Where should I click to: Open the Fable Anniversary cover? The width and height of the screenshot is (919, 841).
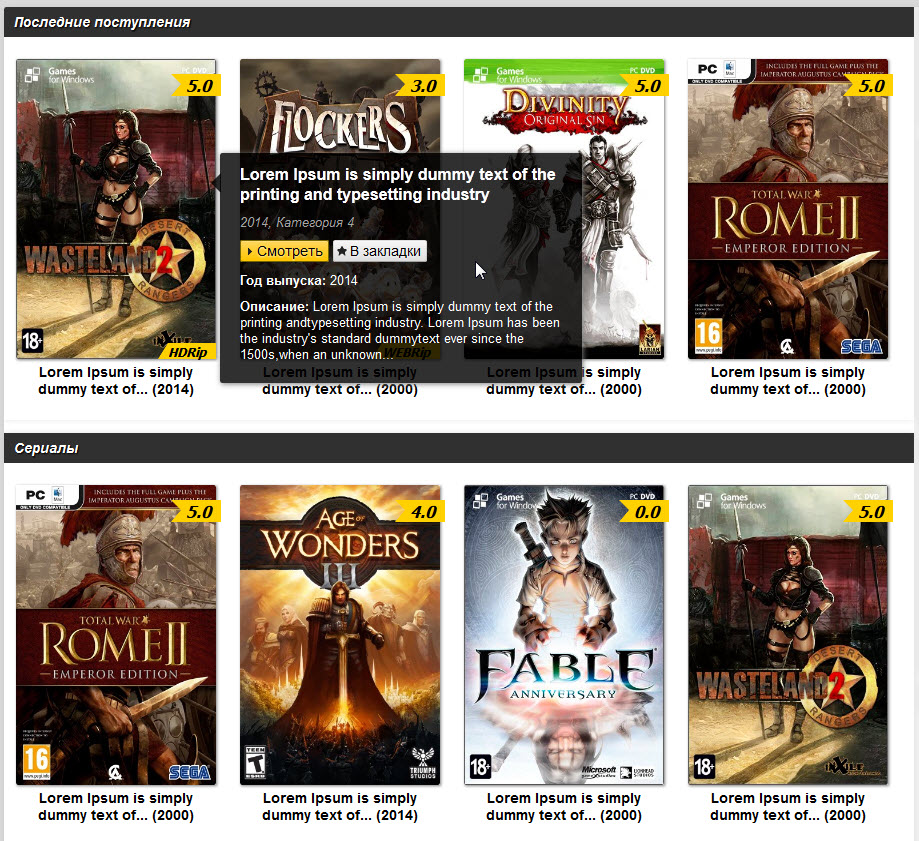[564, 635]
